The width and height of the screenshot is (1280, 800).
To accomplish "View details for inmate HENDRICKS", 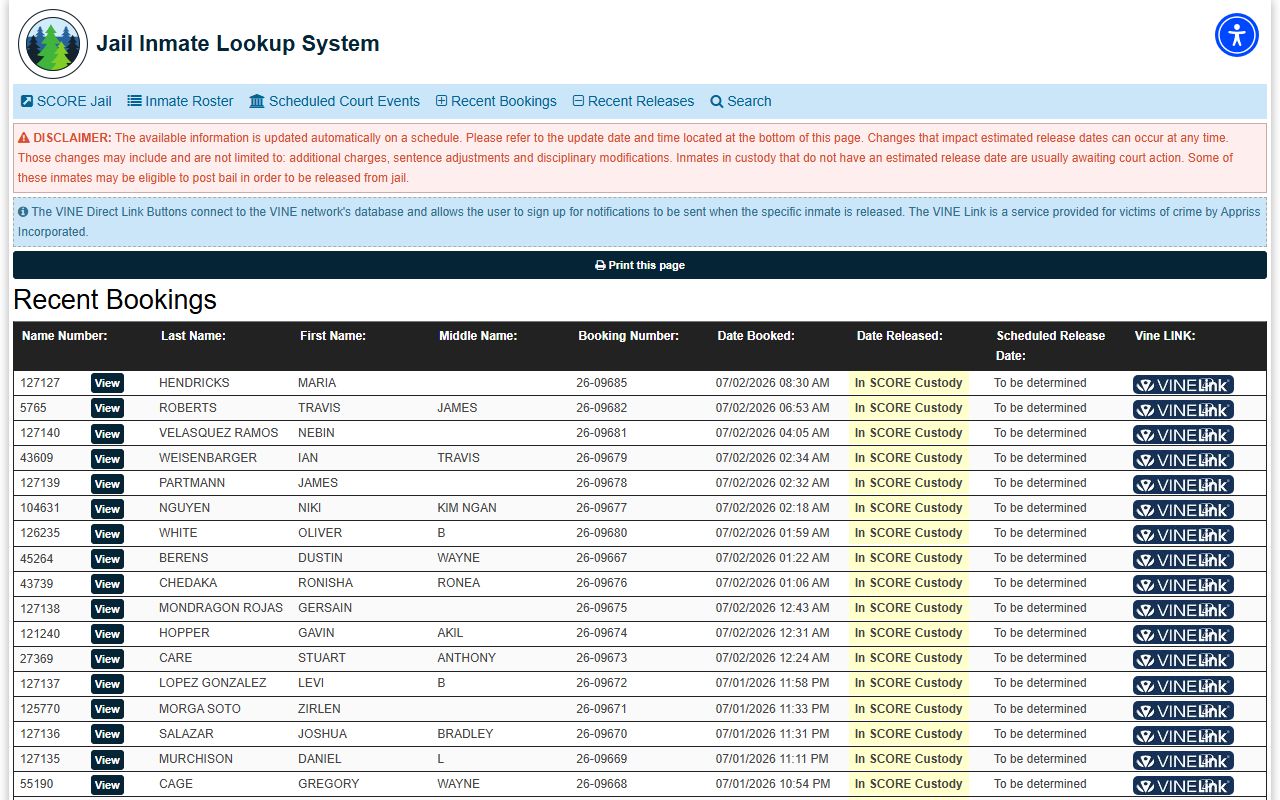I will coord(107,383).
